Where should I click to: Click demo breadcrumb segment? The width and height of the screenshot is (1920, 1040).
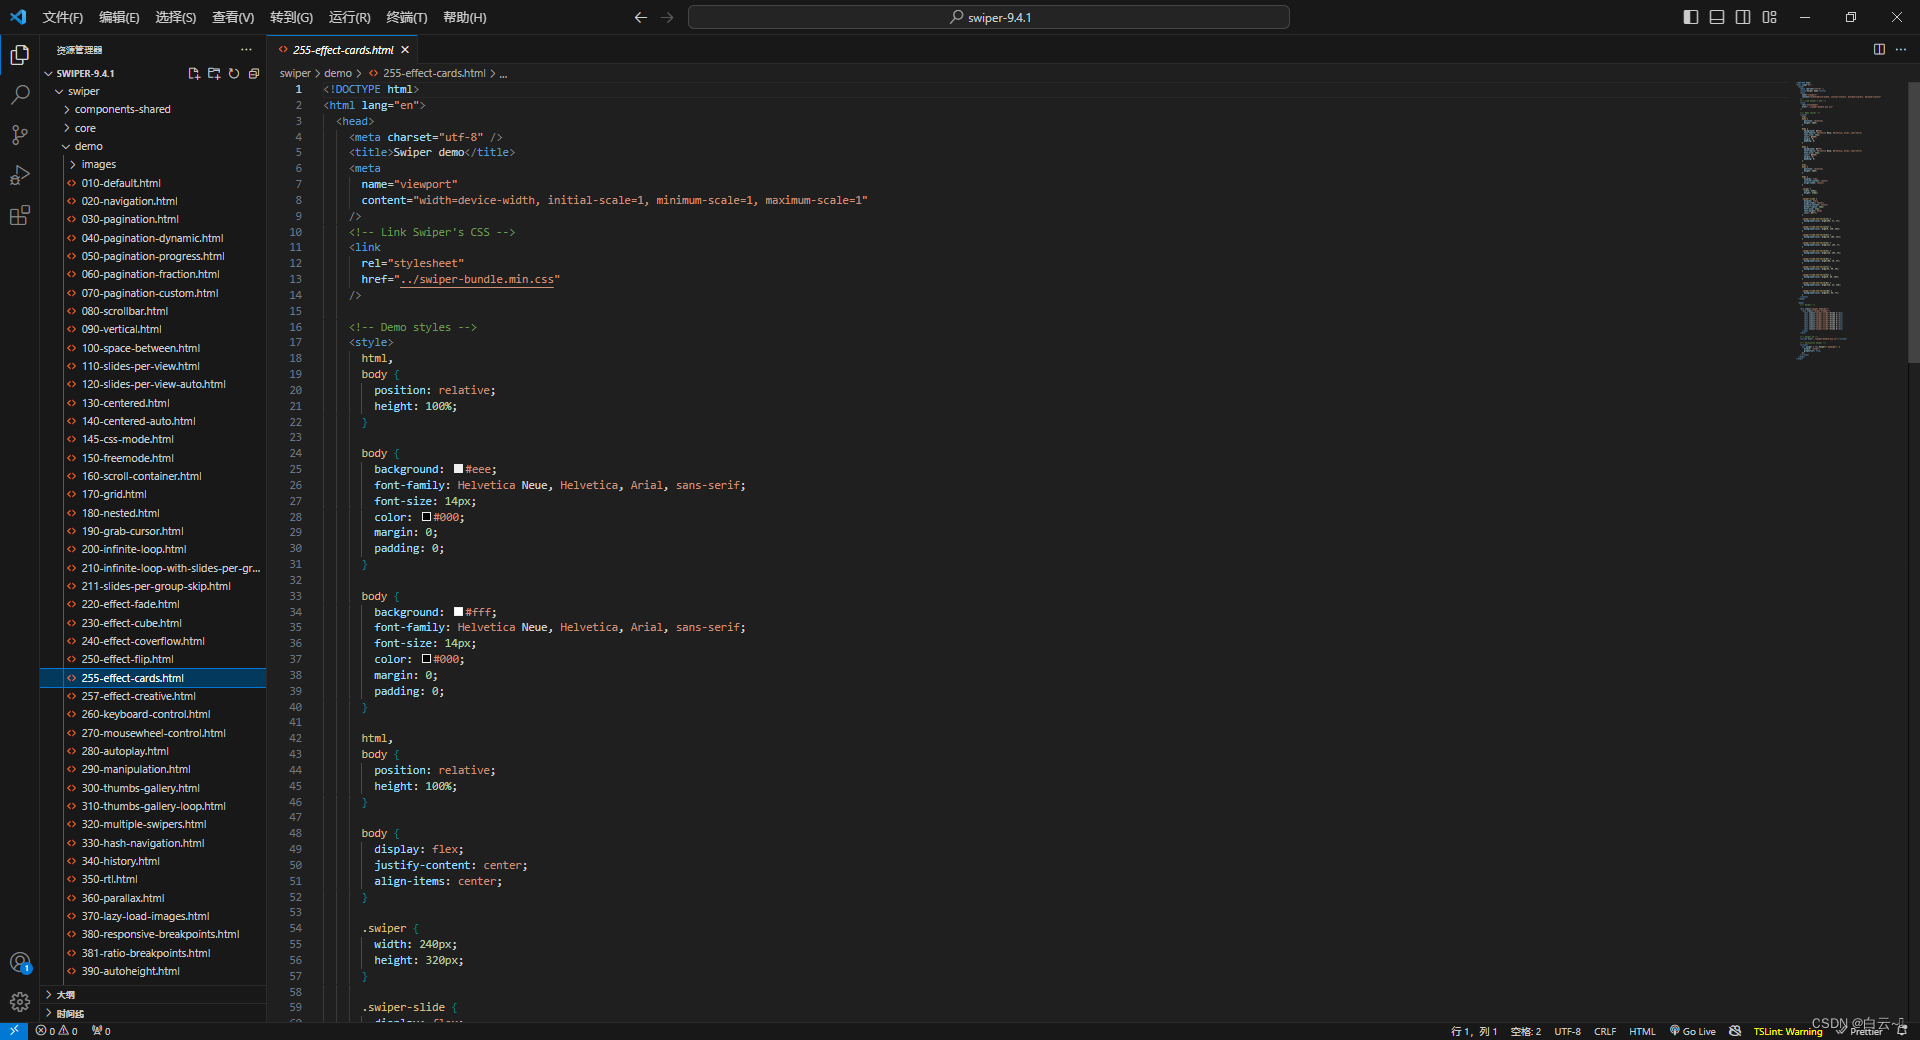(x=338, y=73)
